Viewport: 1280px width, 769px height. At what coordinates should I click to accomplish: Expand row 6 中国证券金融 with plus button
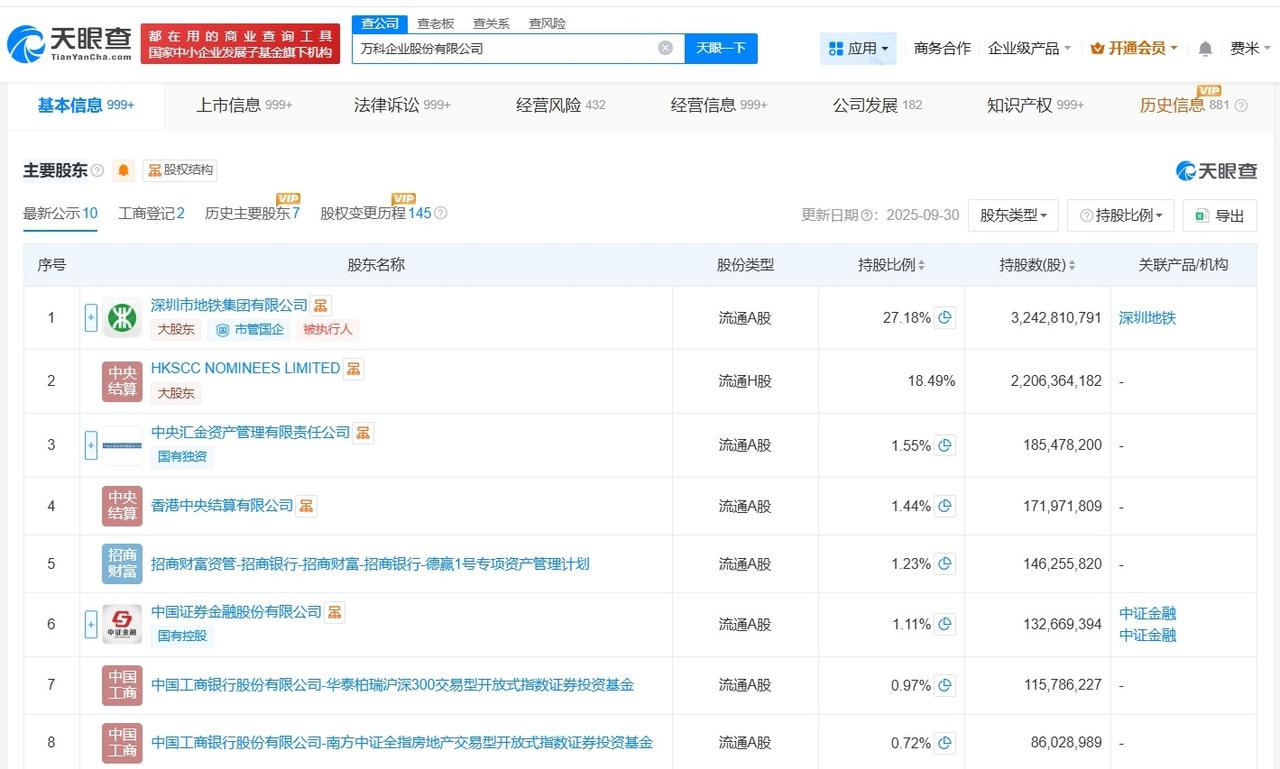(91, 624)
